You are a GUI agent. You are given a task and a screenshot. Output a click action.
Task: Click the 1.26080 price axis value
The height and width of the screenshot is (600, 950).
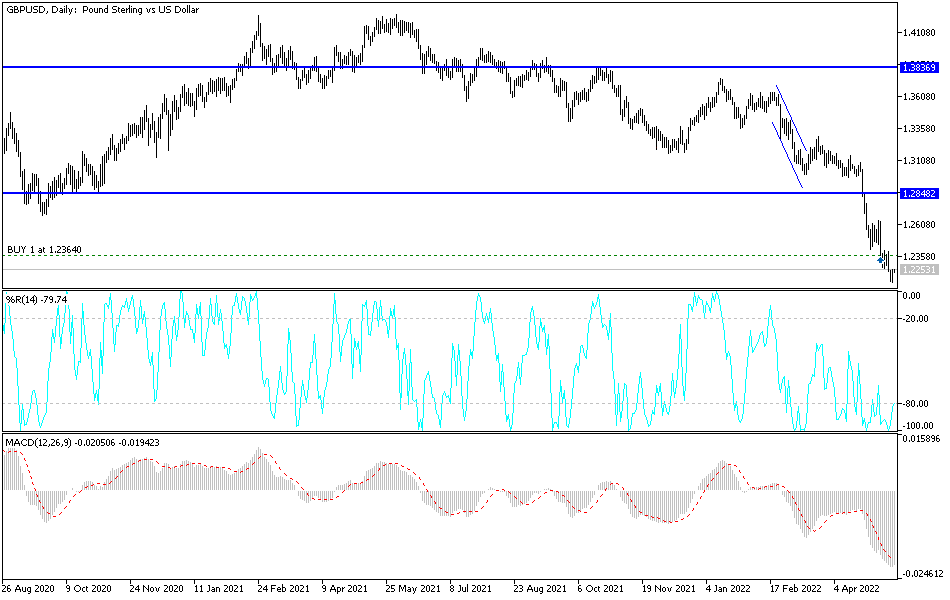pos(919,225)
